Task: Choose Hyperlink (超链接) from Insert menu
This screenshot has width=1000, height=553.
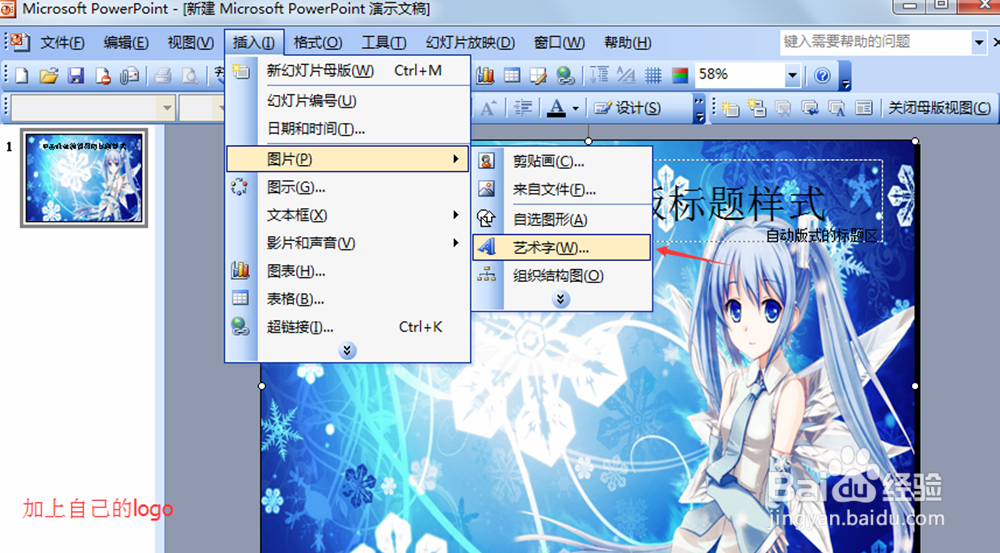Action: [x=348, y=327]
